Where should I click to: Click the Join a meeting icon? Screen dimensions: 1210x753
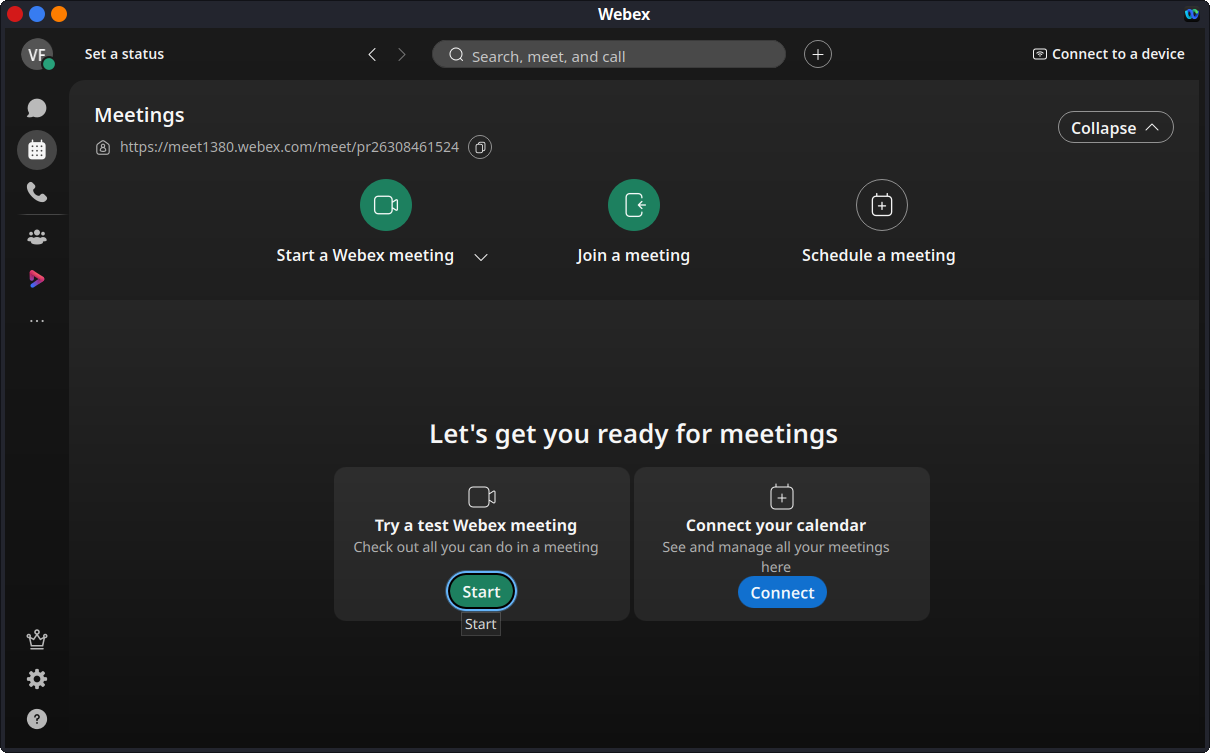pos(634,205)
